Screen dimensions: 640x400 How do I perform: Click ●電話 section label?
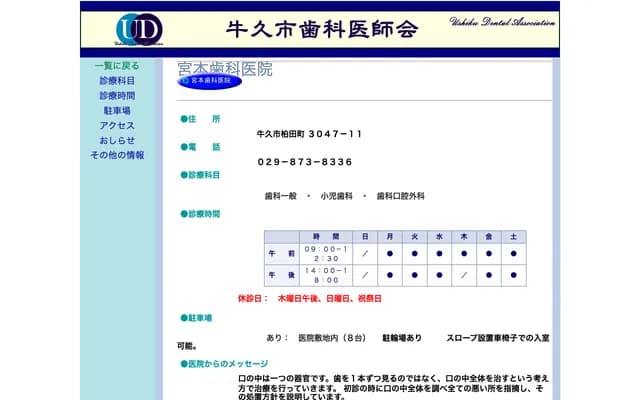point(200,147)
